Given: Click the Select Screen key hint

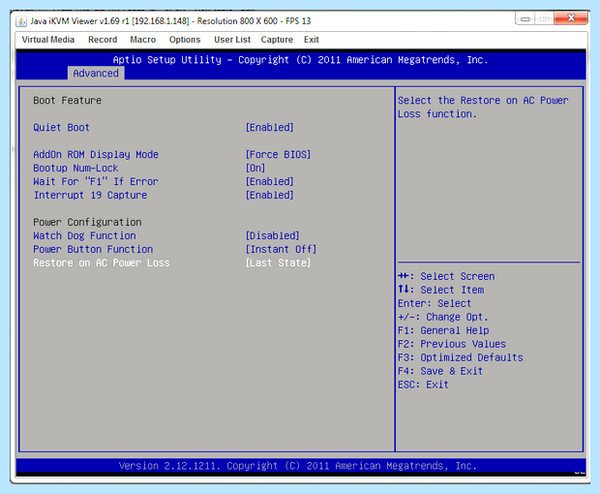Looking at the screenshot, I should (x=446, y=276).
